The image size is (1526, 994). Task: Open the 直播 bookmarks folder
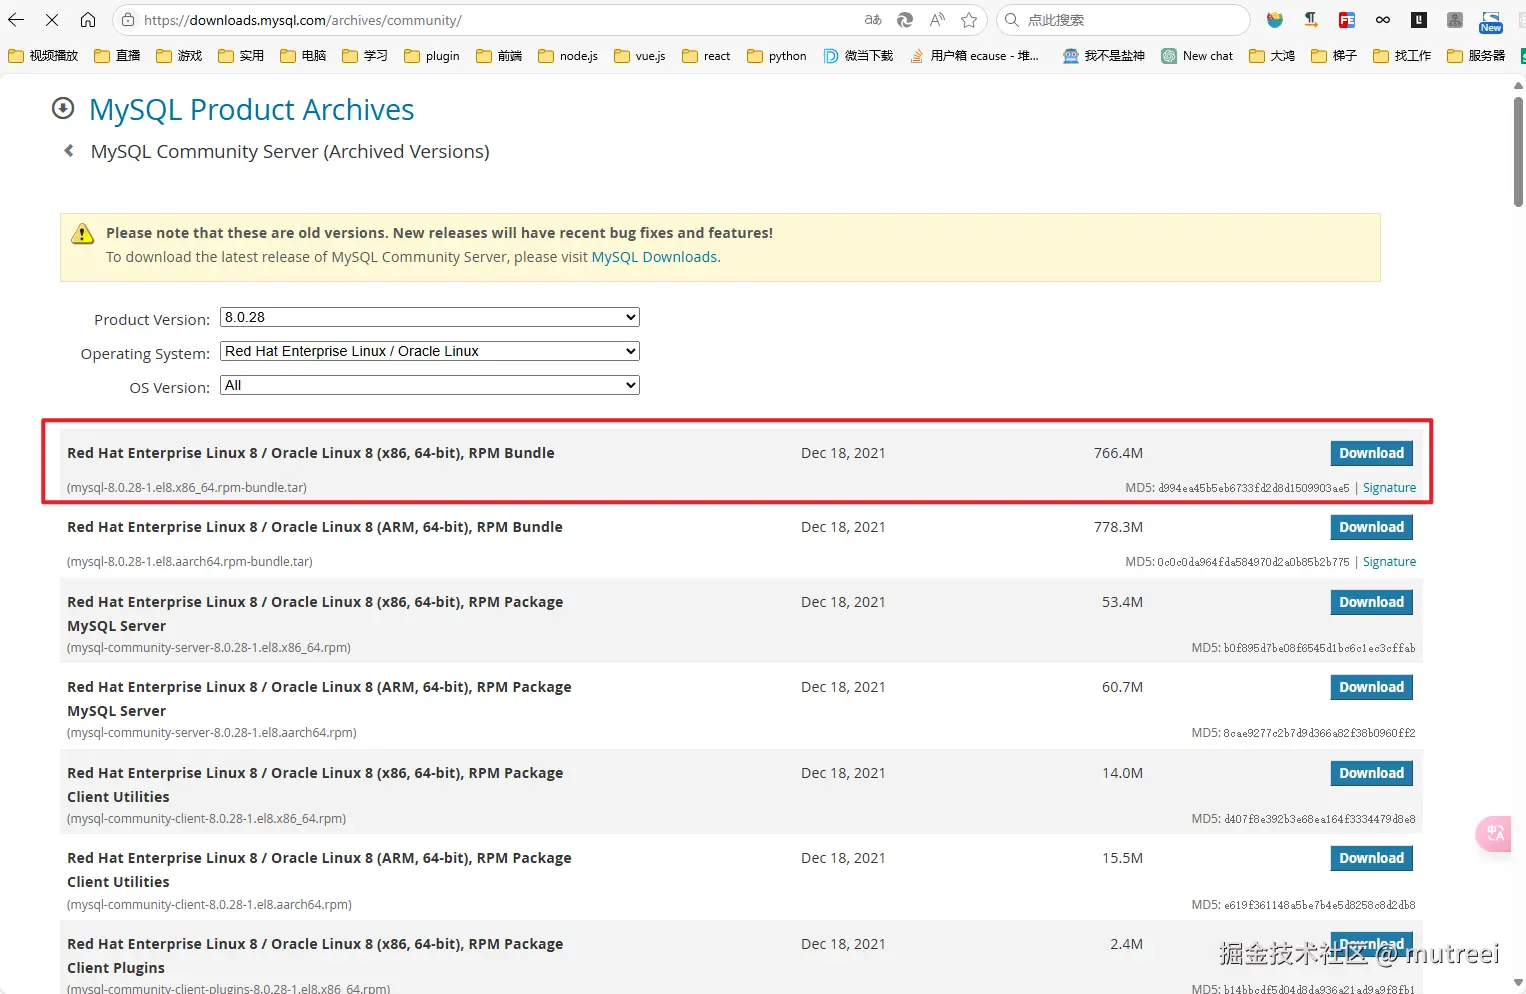pos(117,56)
